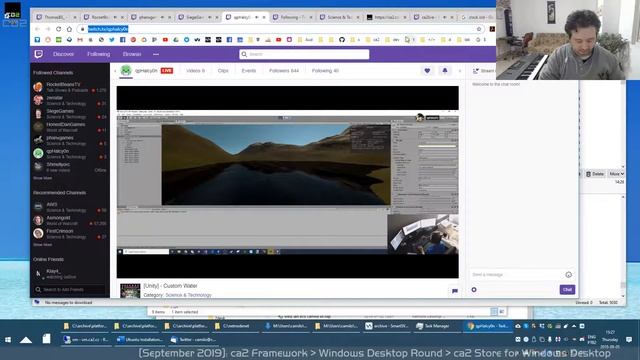Bookmark this page with the star icon

pos(479,29)
